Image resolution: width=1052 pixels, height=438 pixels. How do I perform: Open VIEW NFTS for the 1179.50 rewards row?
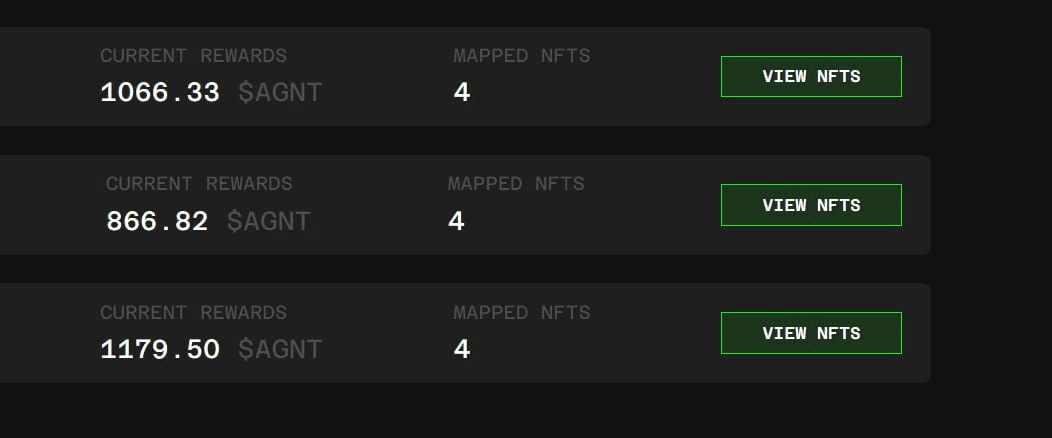tap(811, 333)
